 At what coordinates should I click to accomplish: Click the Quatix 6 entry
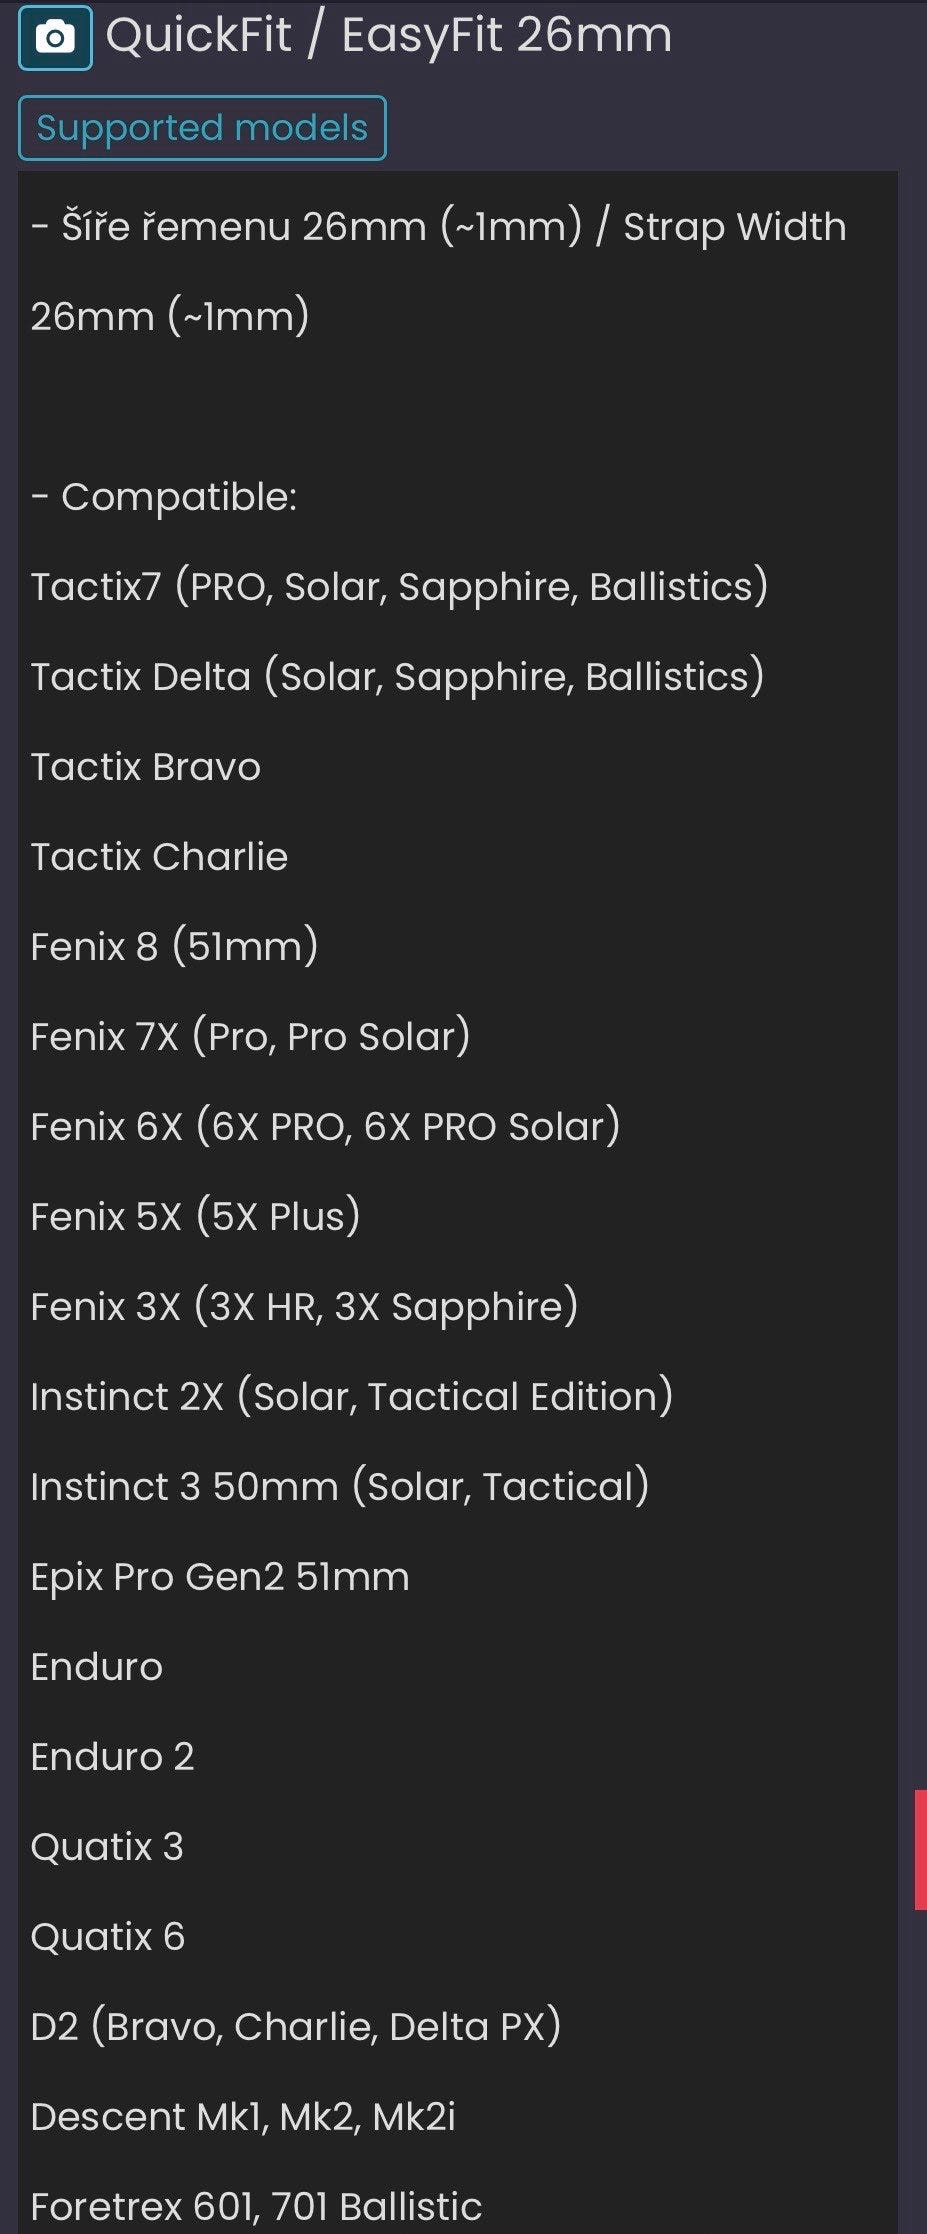click(x=108, y=1937)
